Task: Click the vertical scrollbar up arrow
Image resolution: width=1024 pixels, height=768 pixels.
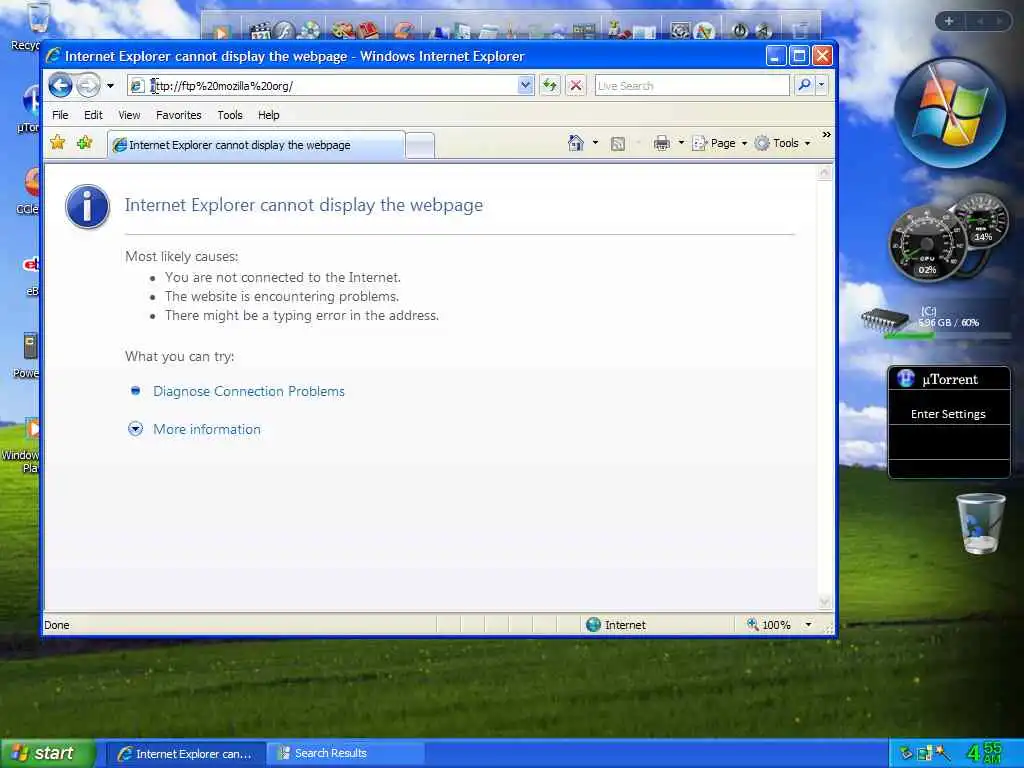Action: 824,173
